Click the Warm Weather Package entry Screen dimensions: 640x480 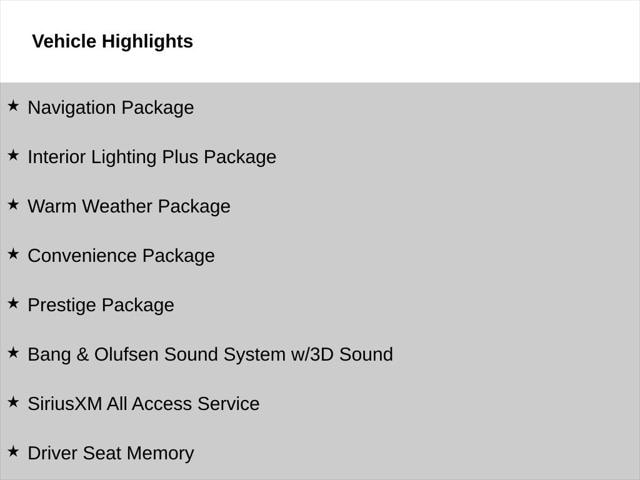click(x=129, y=206)
